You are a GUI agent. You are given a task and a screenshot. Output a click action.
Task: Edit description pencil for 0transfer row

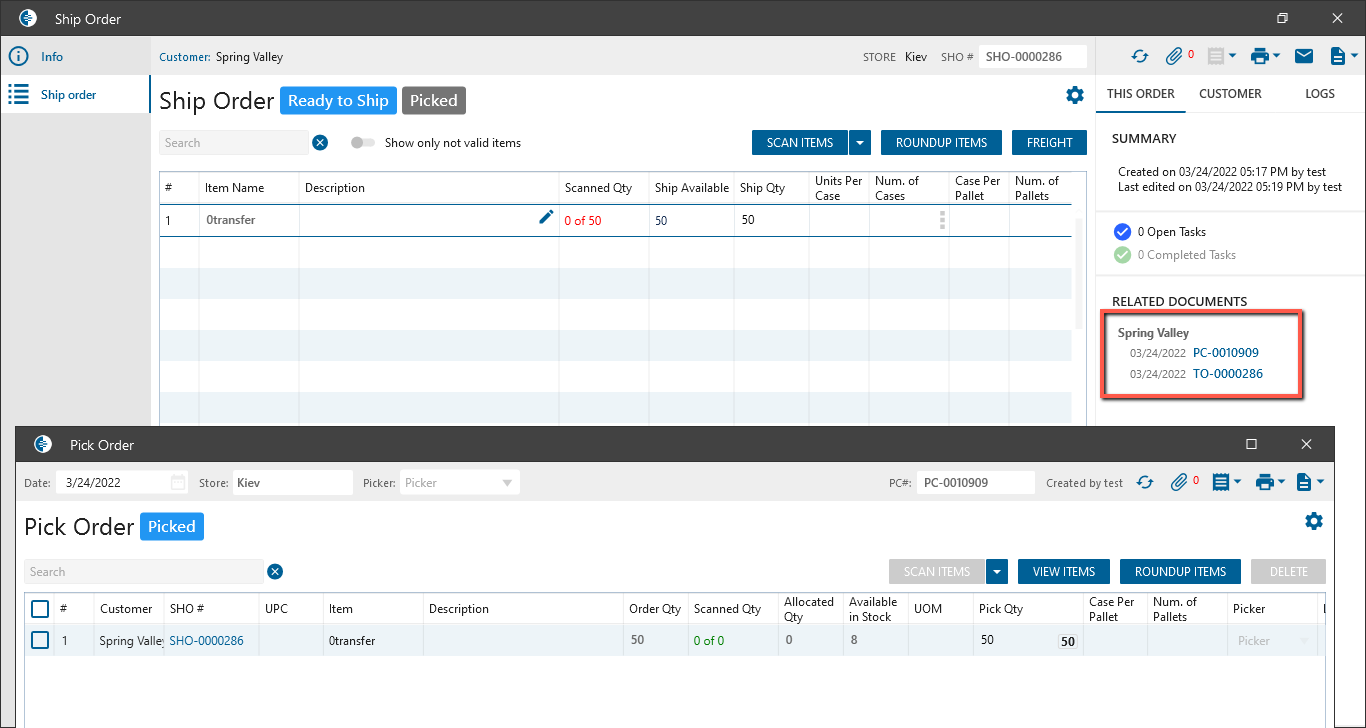(546, 217)
